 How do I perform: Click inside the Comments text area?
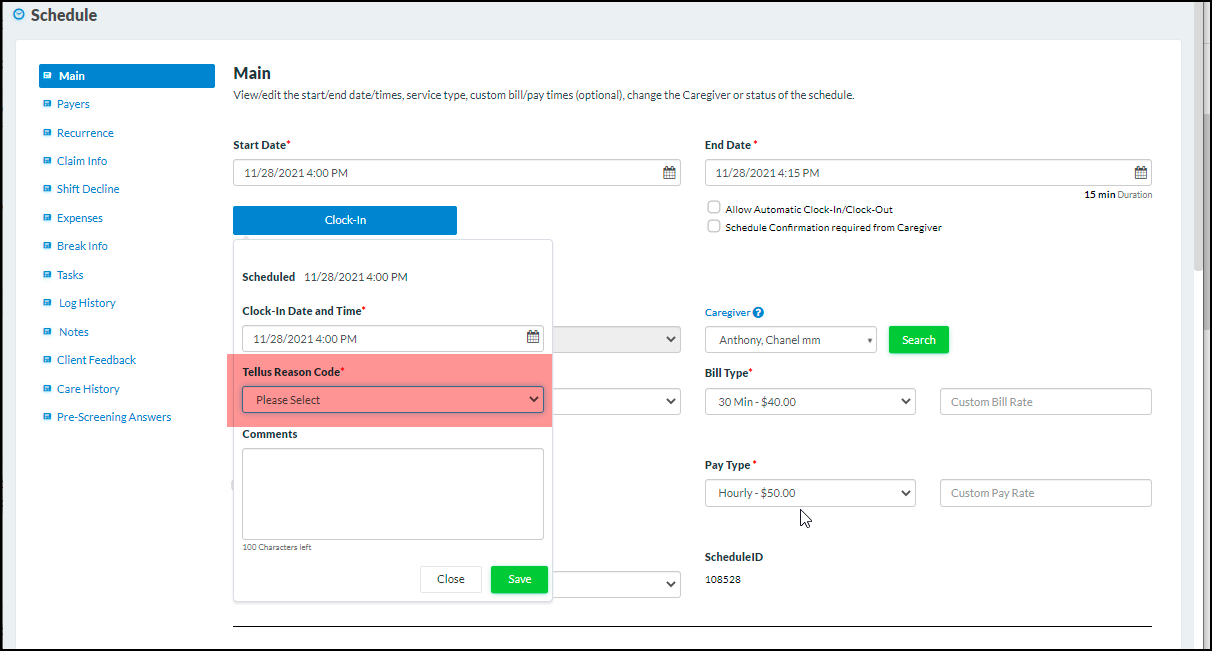tap(393, 494)
